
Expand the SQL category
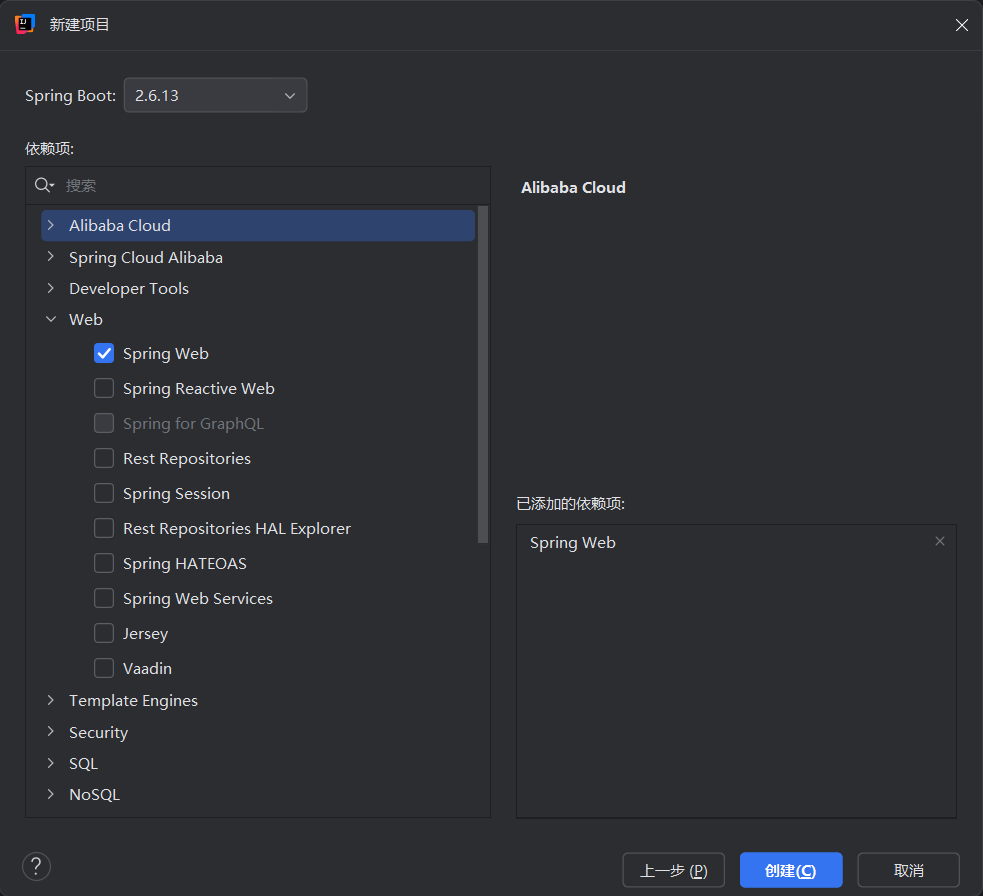point(51,763)
